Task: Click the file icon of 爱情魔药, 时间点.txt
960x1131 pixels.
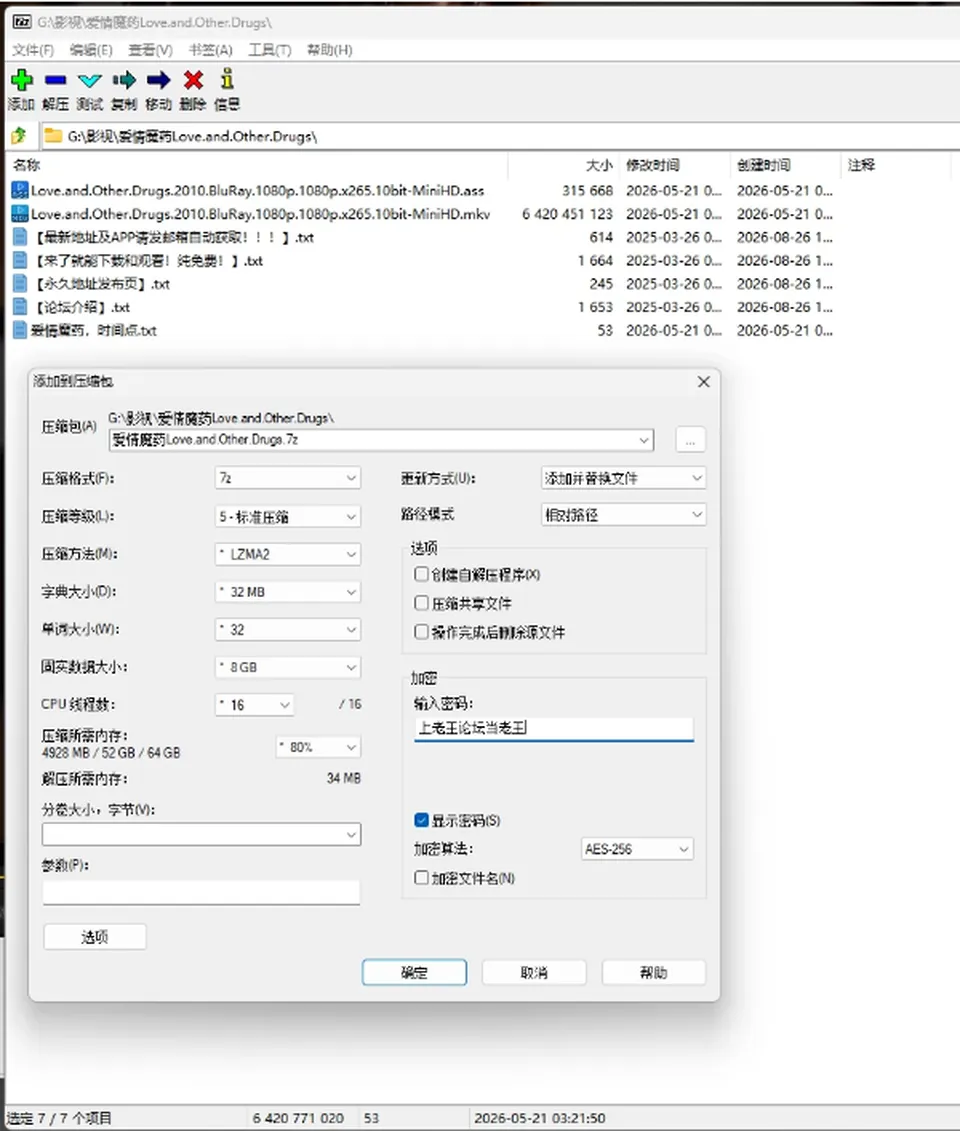Action: tap(20, 330)
